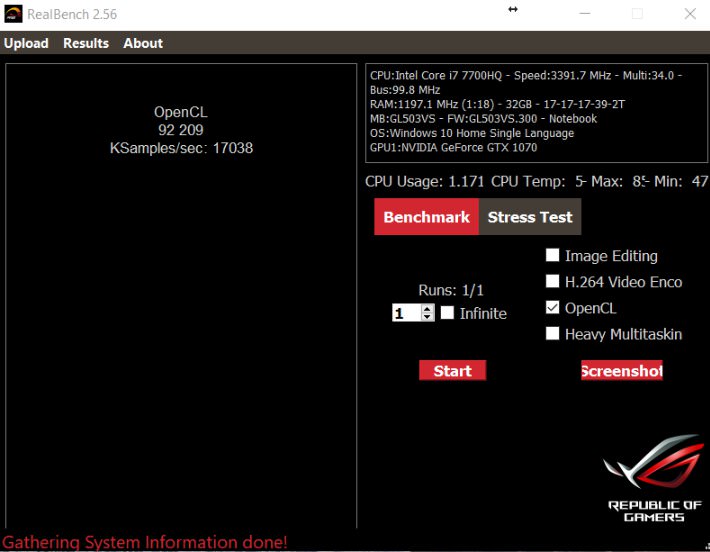Click the KSamples/sec: 17038 value
This screenshot has width=710, height=552.
[x=181, y=148]
